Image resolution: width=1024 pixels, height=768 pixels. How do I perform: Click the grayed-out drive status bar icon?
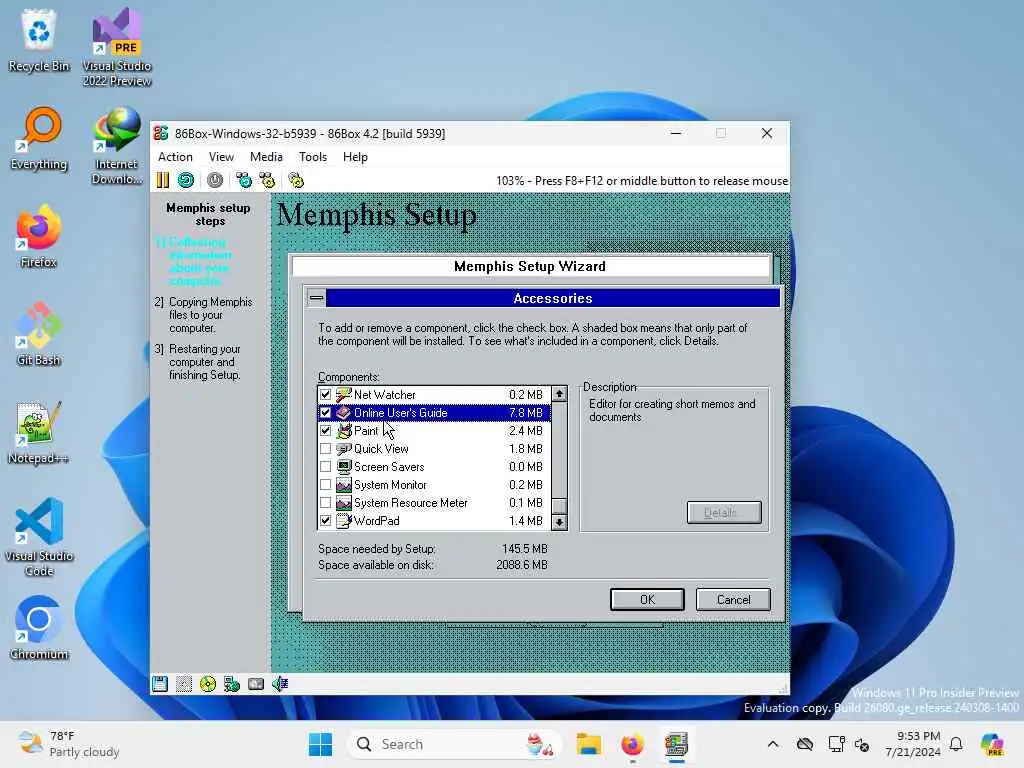(184, 684)
